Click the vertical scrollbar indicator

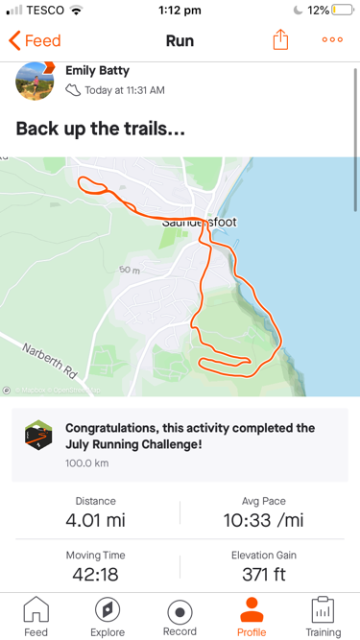[x=356, y=140]
